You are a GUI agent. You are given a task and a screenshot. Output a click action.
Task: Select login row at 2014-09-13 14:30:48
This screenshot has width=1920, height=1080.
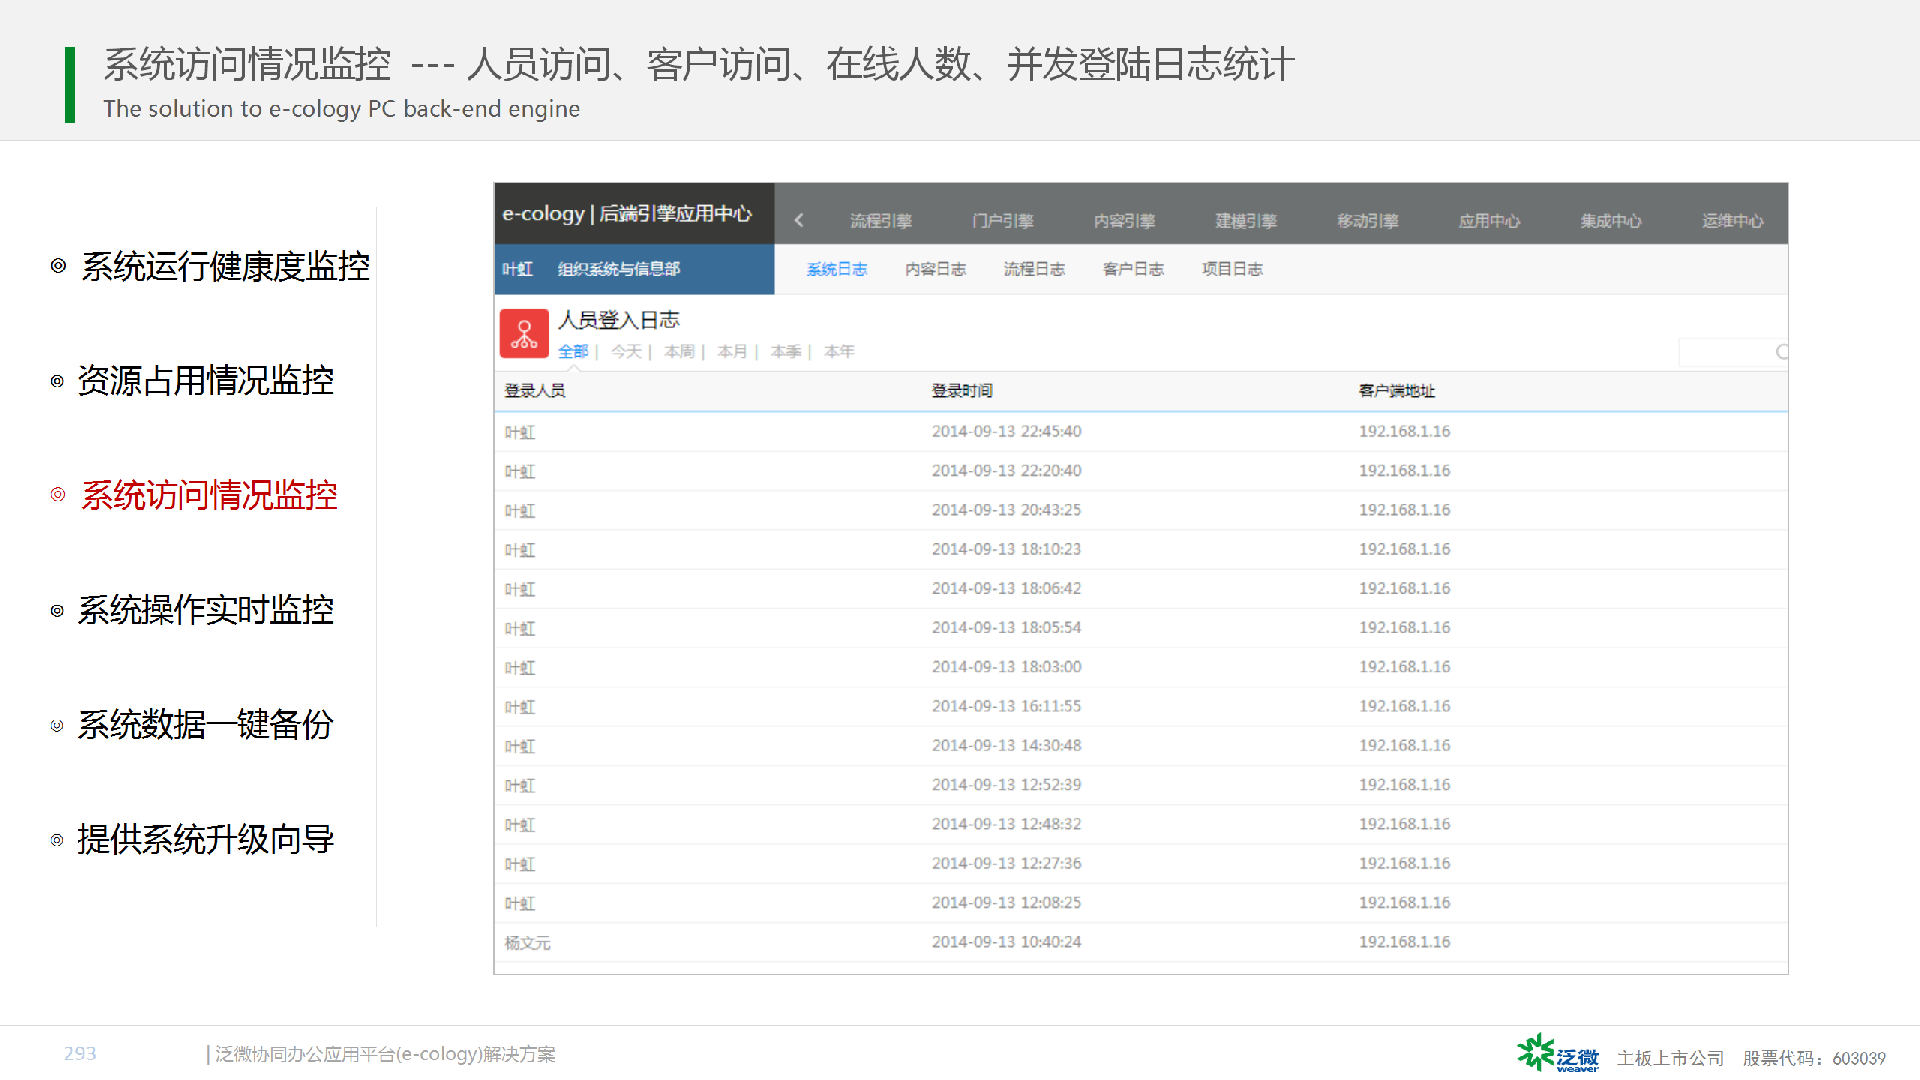[1141, 746]
